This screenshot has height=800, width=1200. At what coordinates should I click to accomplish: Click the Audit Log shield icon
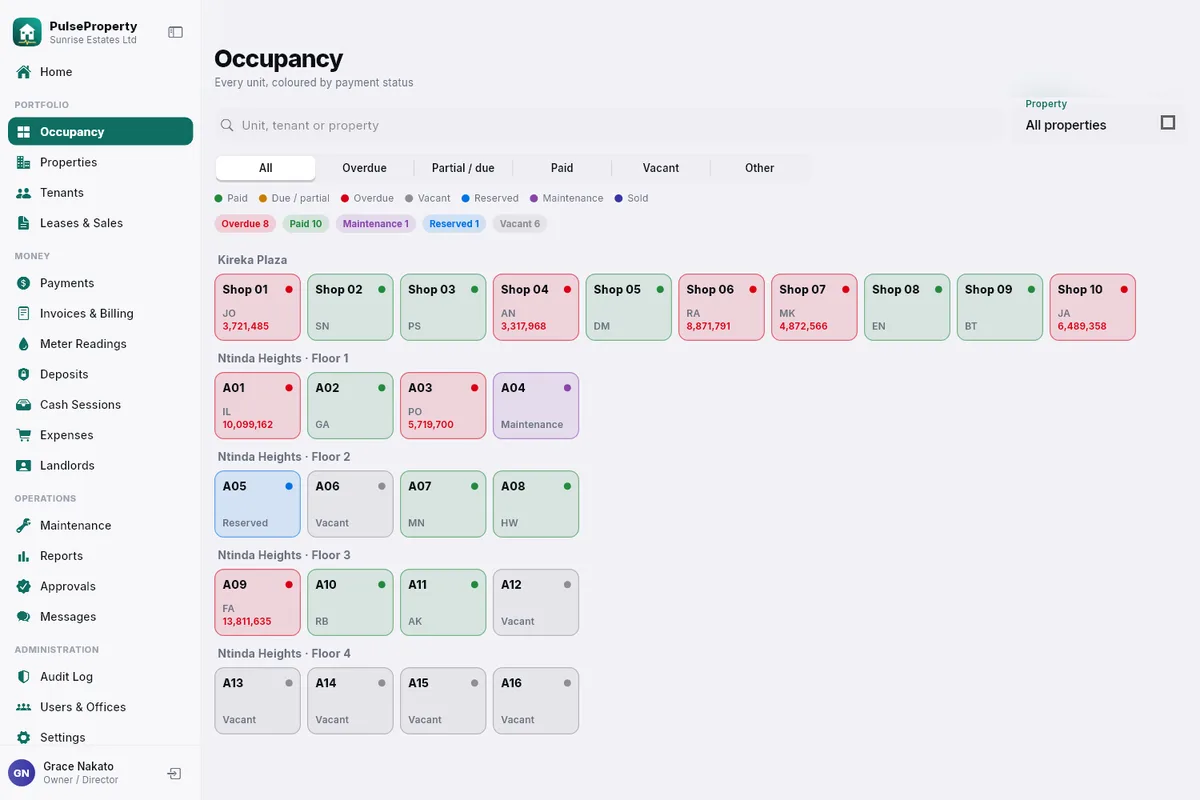click(x=23, y=677)
